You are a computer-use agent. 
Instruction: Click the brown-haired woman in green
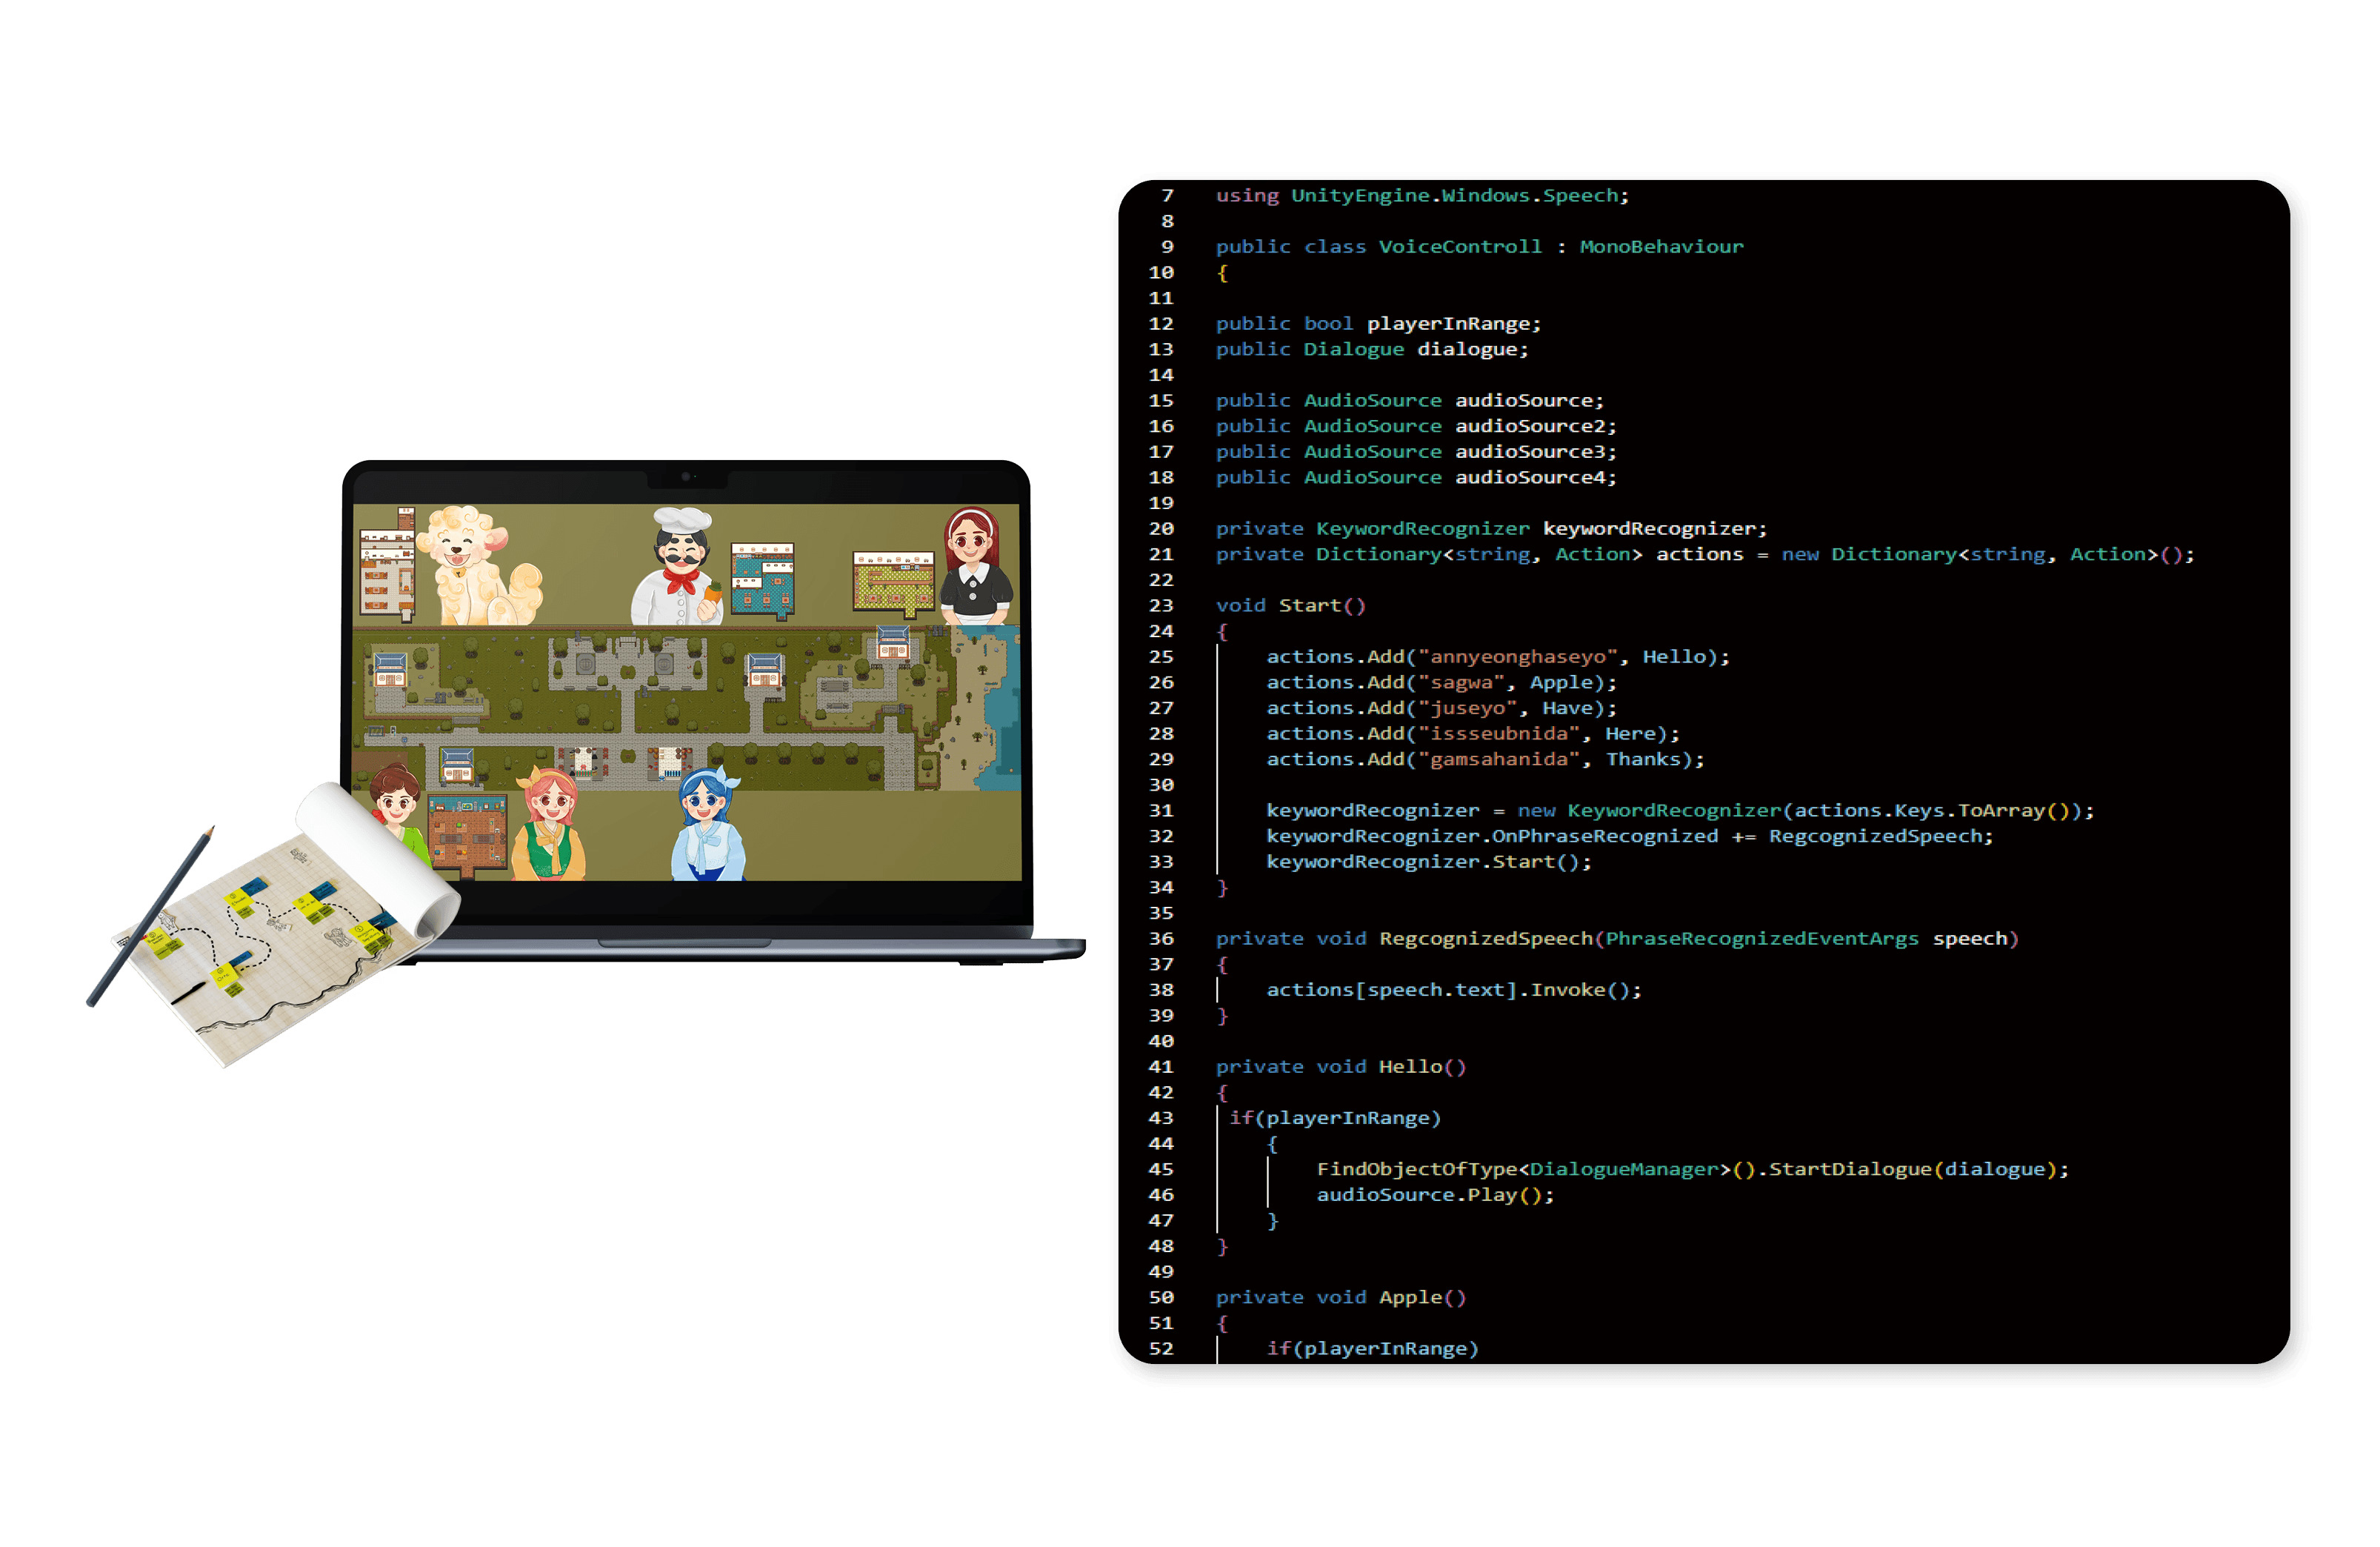click(x=397, y=808)
